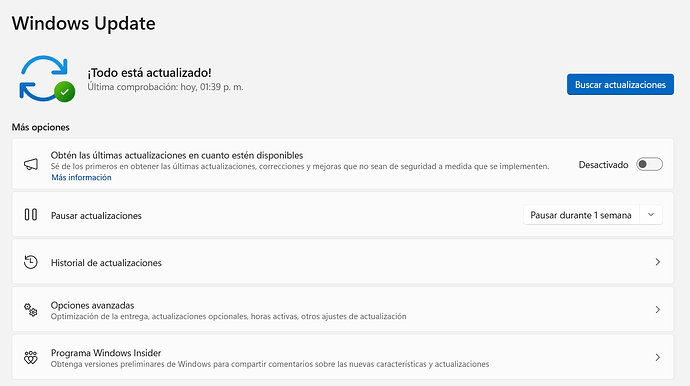Open Opciones avanzadas settings
690x386 pixels.
(342, 309)
